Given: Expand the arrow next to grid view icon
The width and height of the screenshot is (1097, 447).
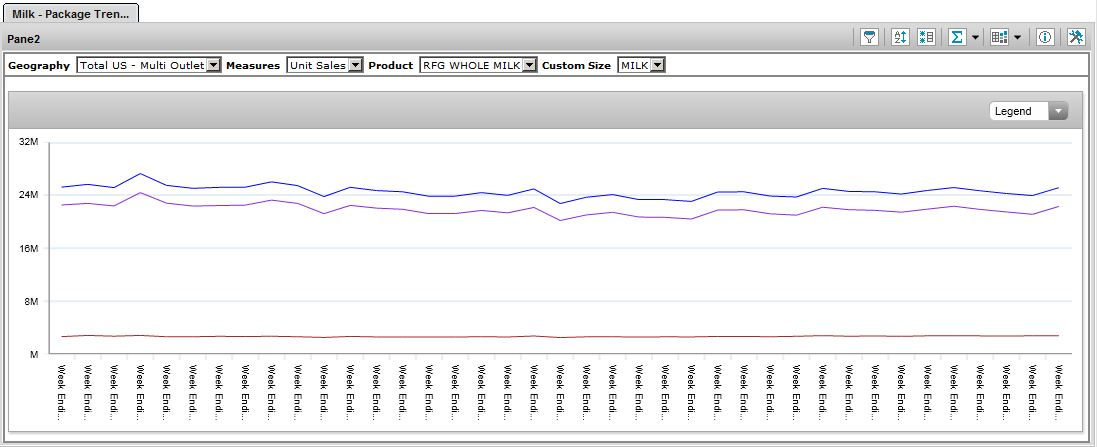Looking at the screenshot, I should pyautogui.click(x=1017, y=37).
